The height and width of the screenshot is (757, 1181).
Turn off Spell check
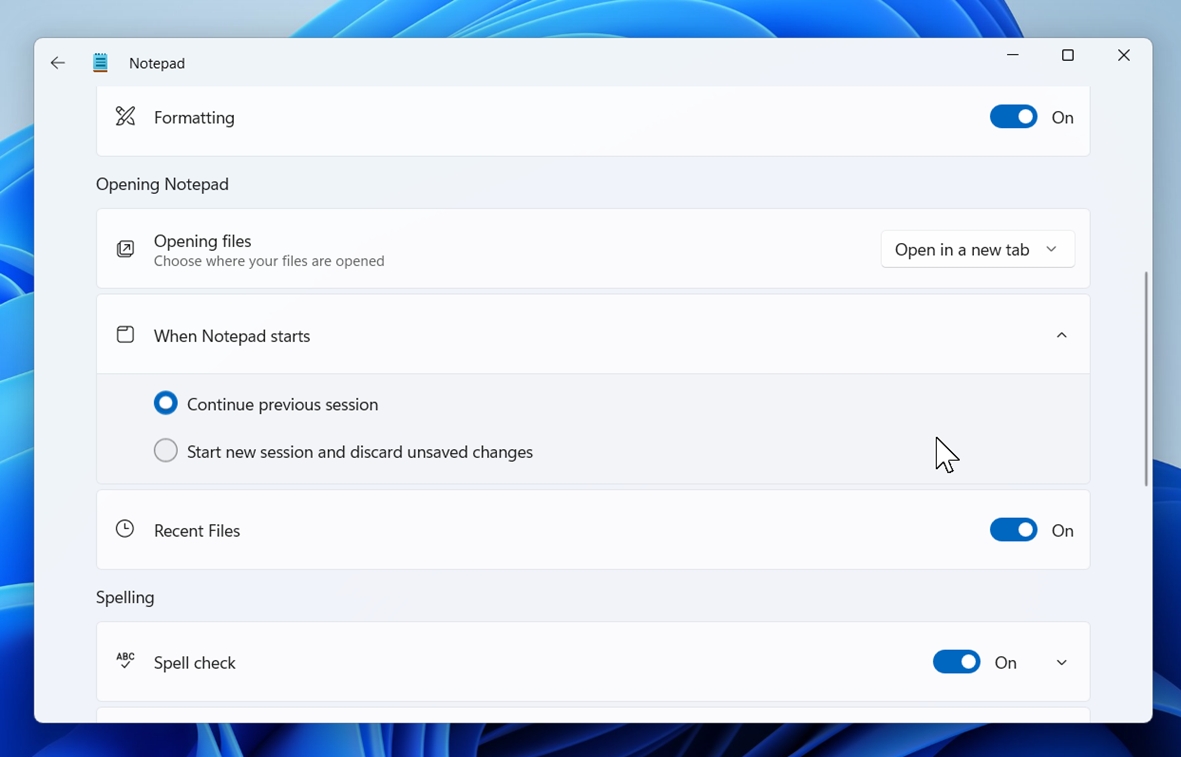click(x=956, y=661)
